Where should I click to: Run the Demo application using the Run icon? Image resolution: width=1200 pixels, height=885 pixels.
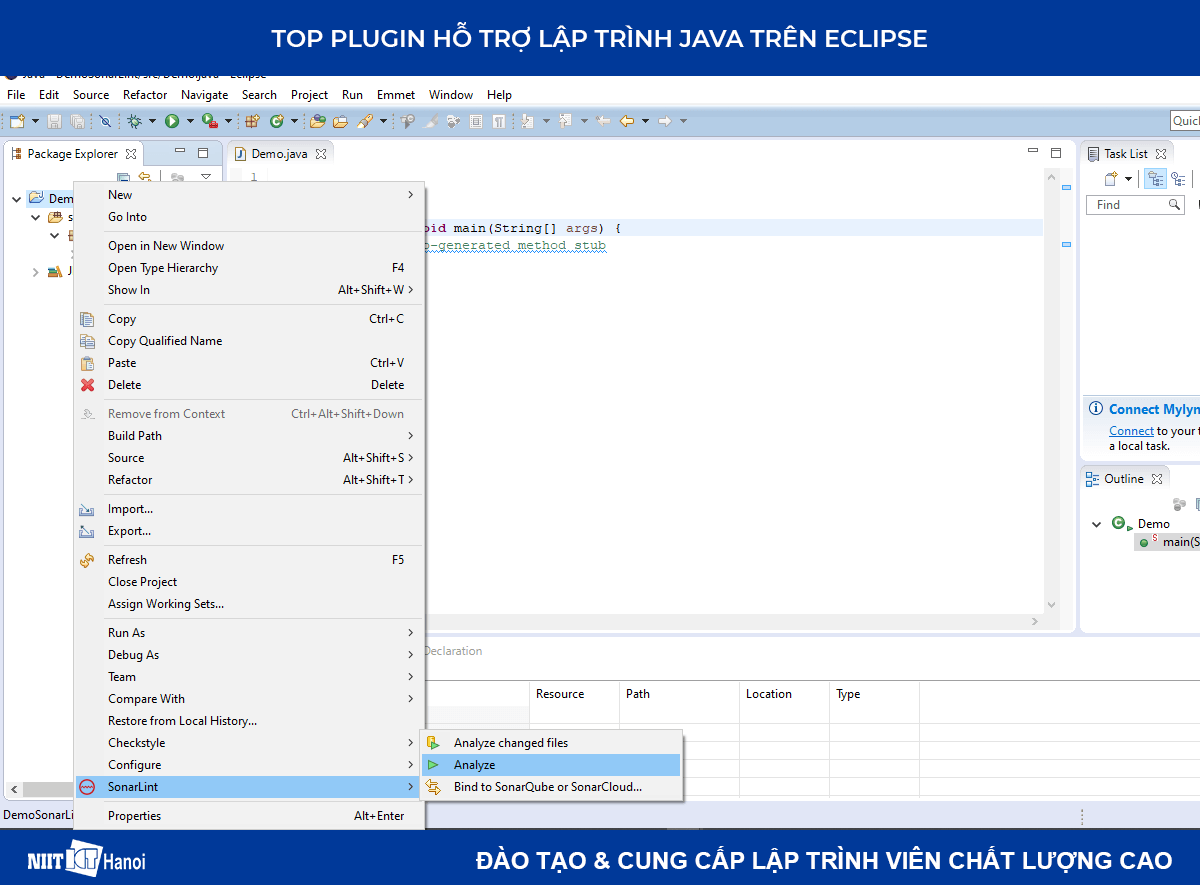click(x=173, y=120)
